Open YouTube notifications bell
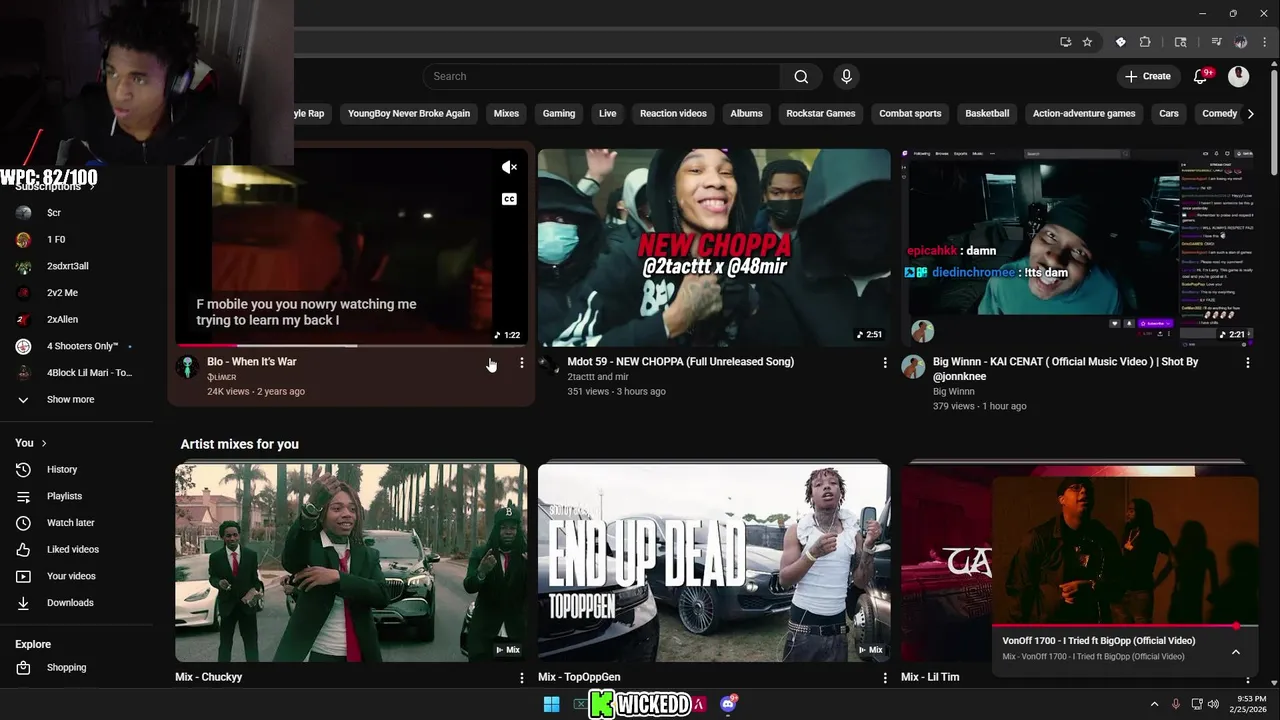1280x720 pixels. point(1201,76)
